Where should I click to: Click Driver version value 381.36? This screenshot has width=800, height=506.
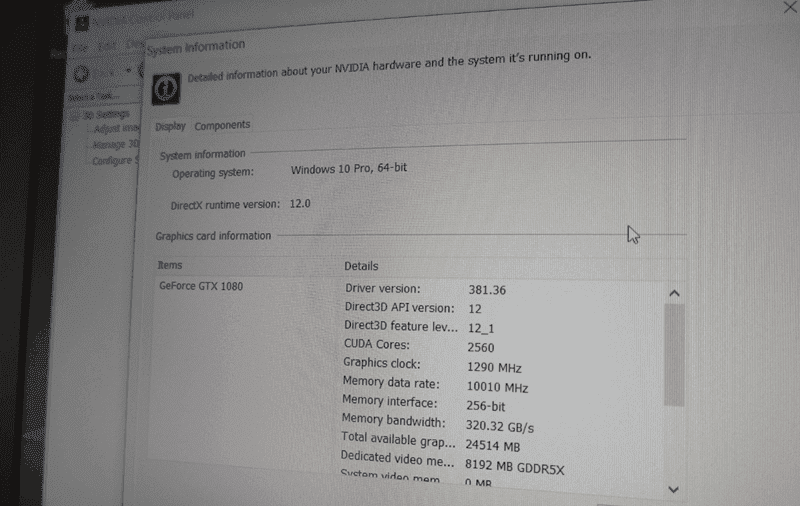pyautogui.click(x=487, y=290)
